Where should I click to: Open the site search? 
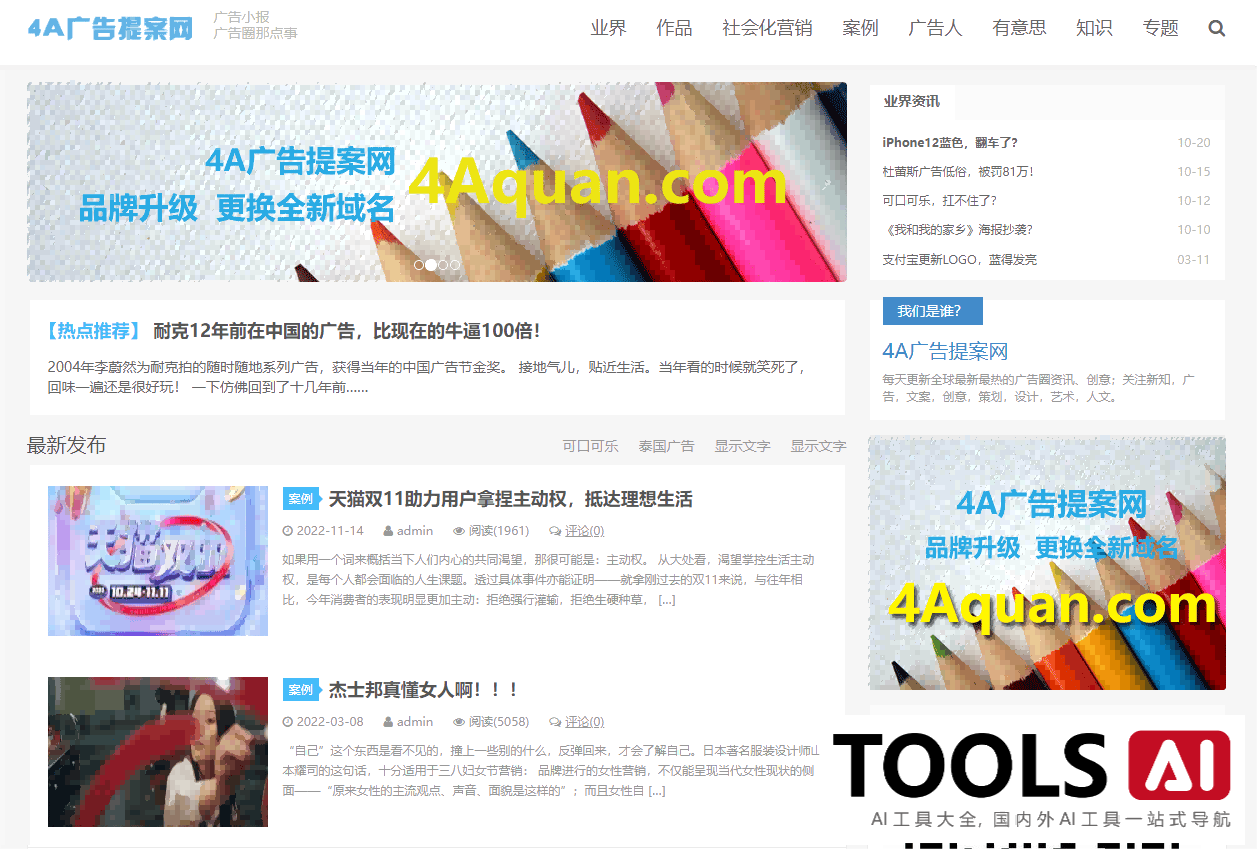pos(1216,28)
